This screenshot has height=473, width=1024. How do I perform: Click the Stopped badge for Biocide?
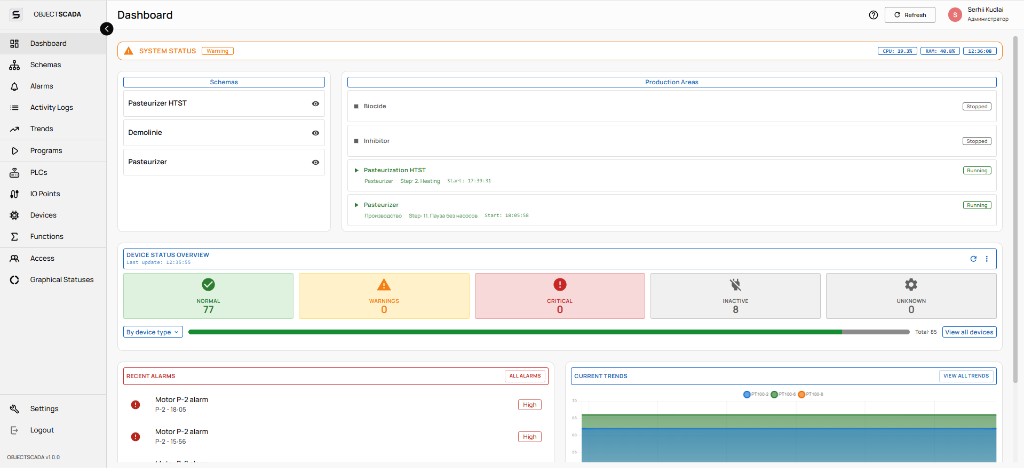coord(977,106)
